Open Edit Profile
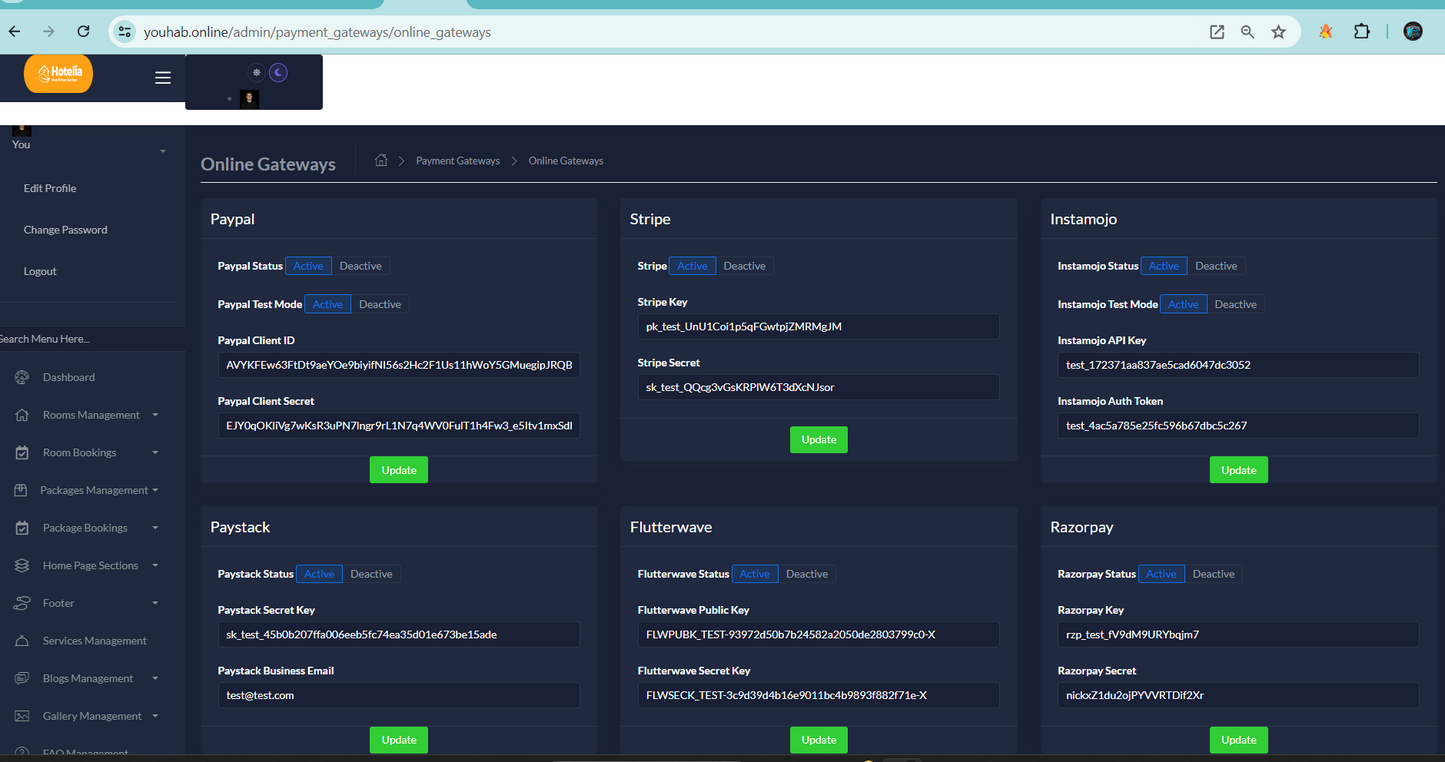The height and width of the screenshot is (762, 1445). click(x=50, y=188)
